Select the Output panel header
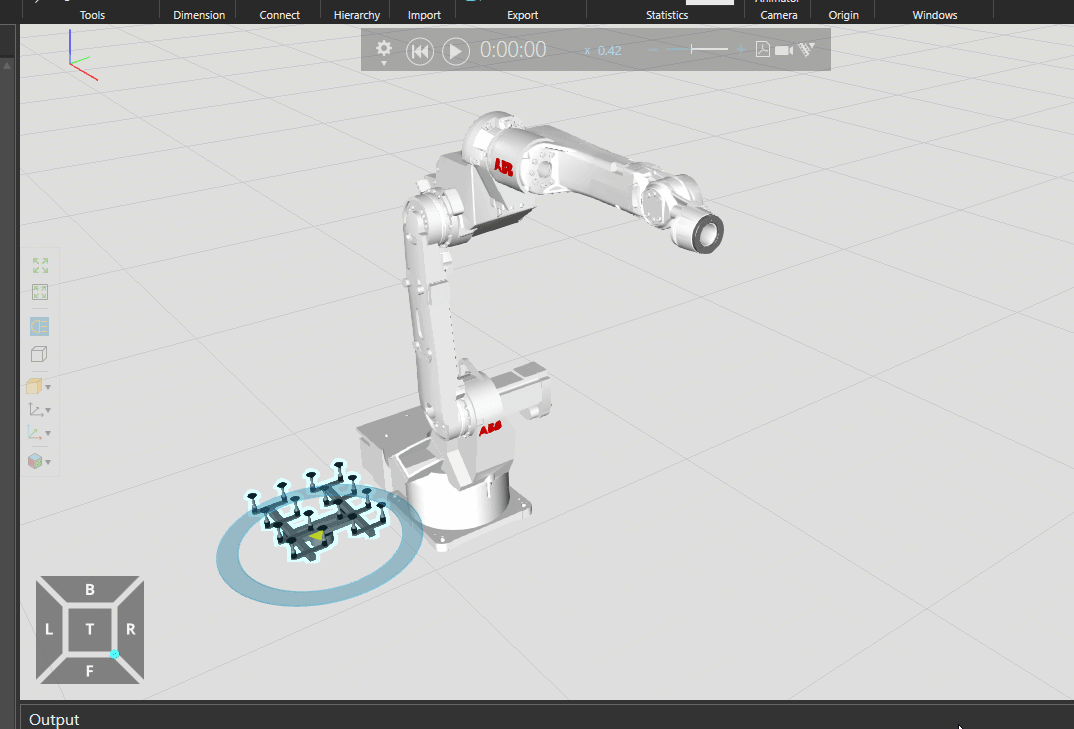The height and width of the screenshot is (729, 1074). 54,719
